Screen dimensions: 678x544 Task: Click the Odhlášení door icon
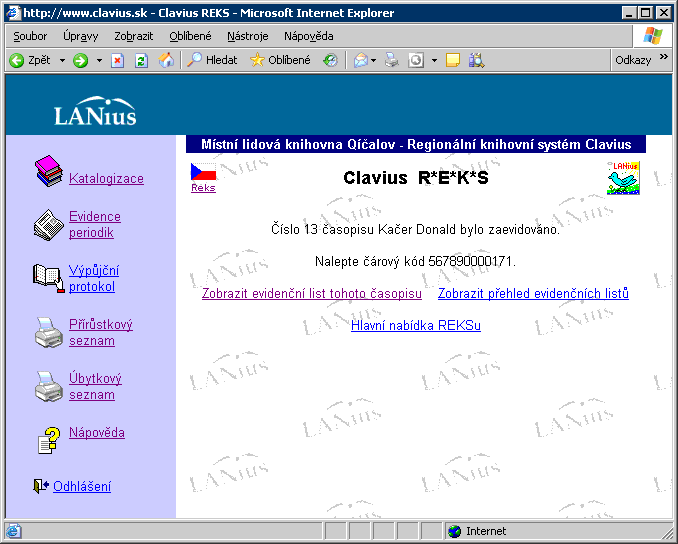(x=41, y=486)
